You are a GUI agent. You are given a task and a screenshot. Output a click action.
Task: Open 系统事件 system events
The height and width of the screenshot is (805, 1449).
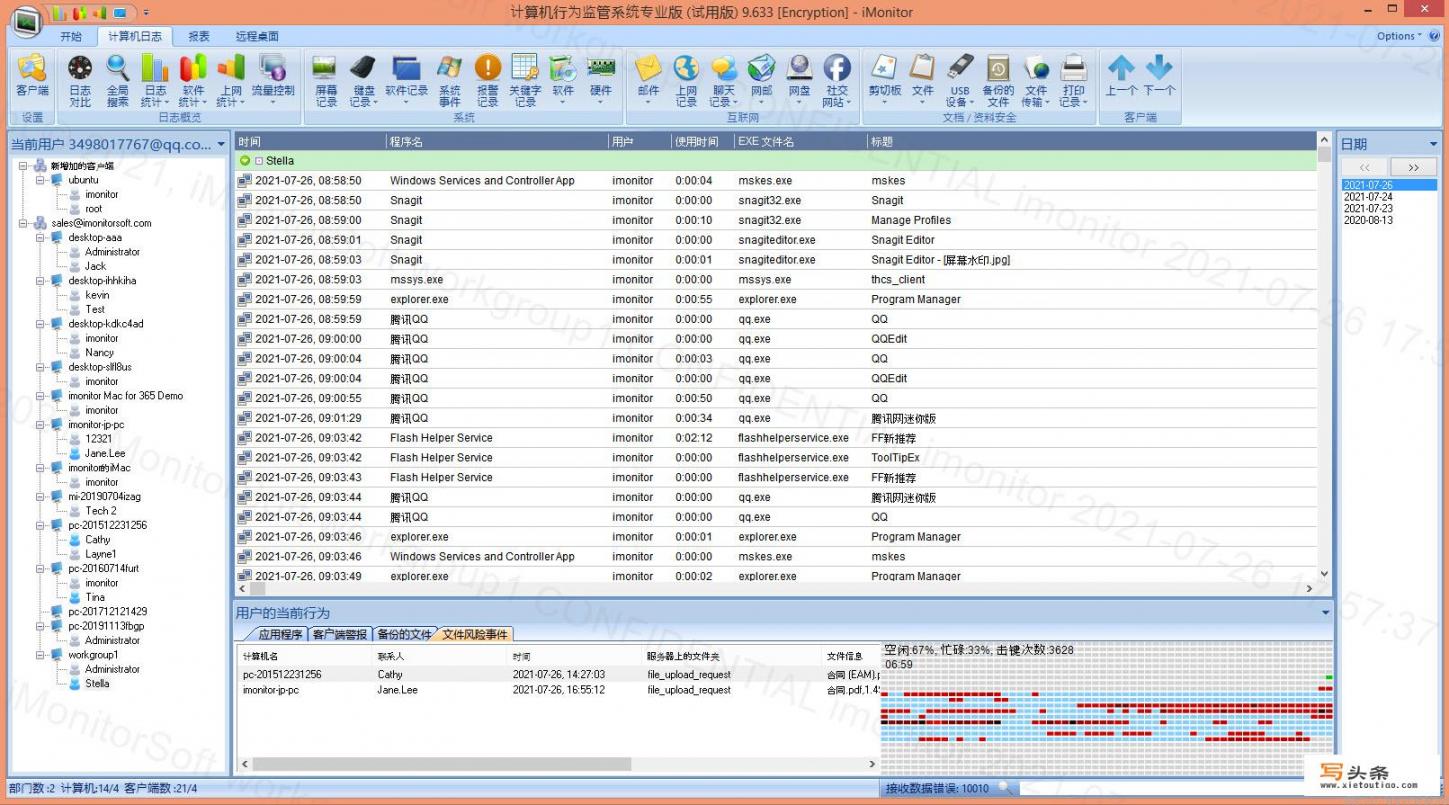coord(450,79)
